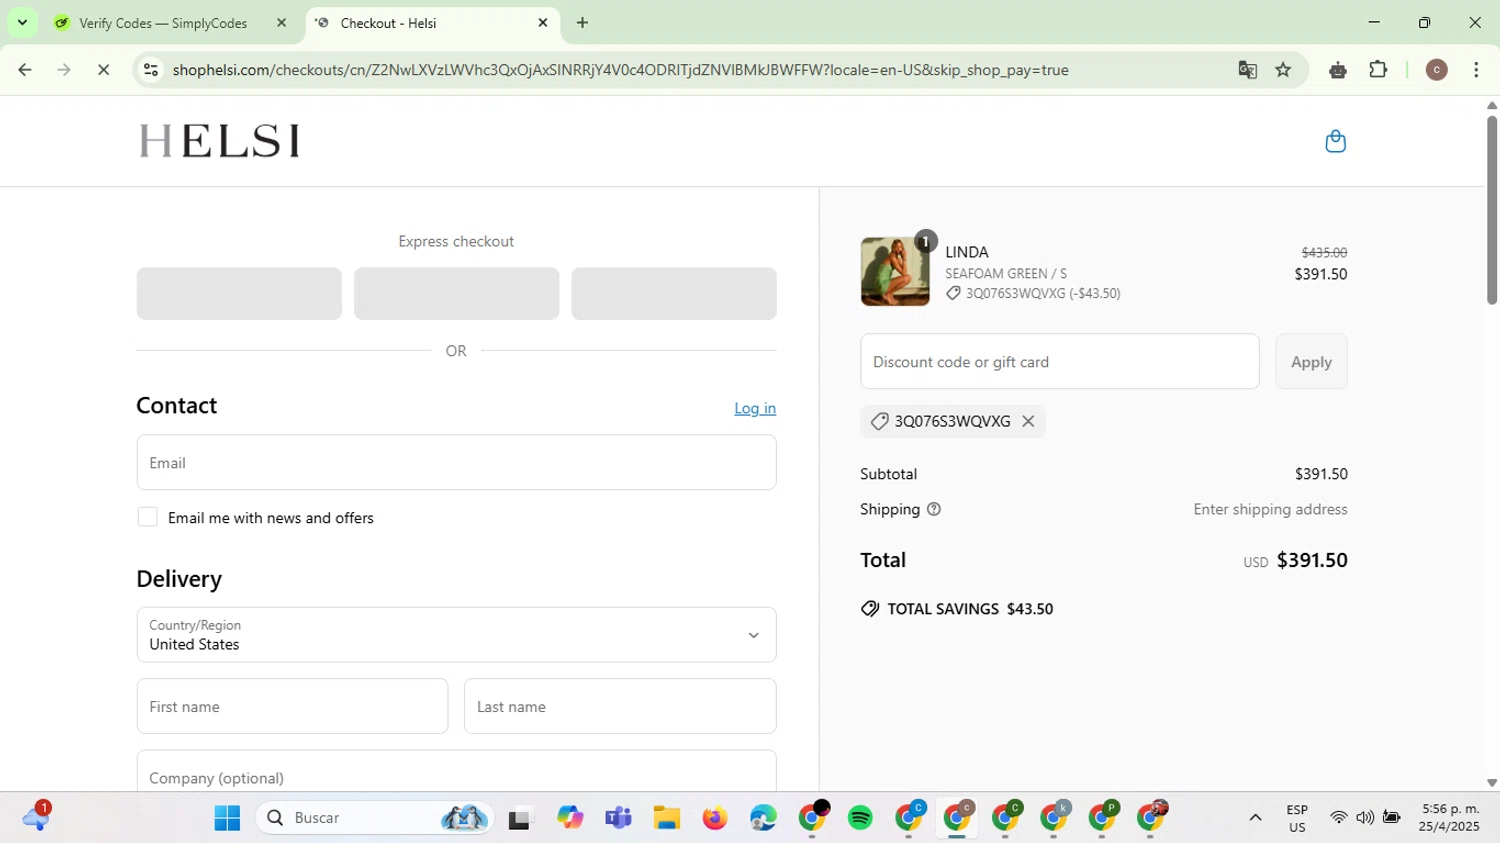Open the Windows Start menu
This screenshot has width=1500, height=843.
click(x=227, y=818)
